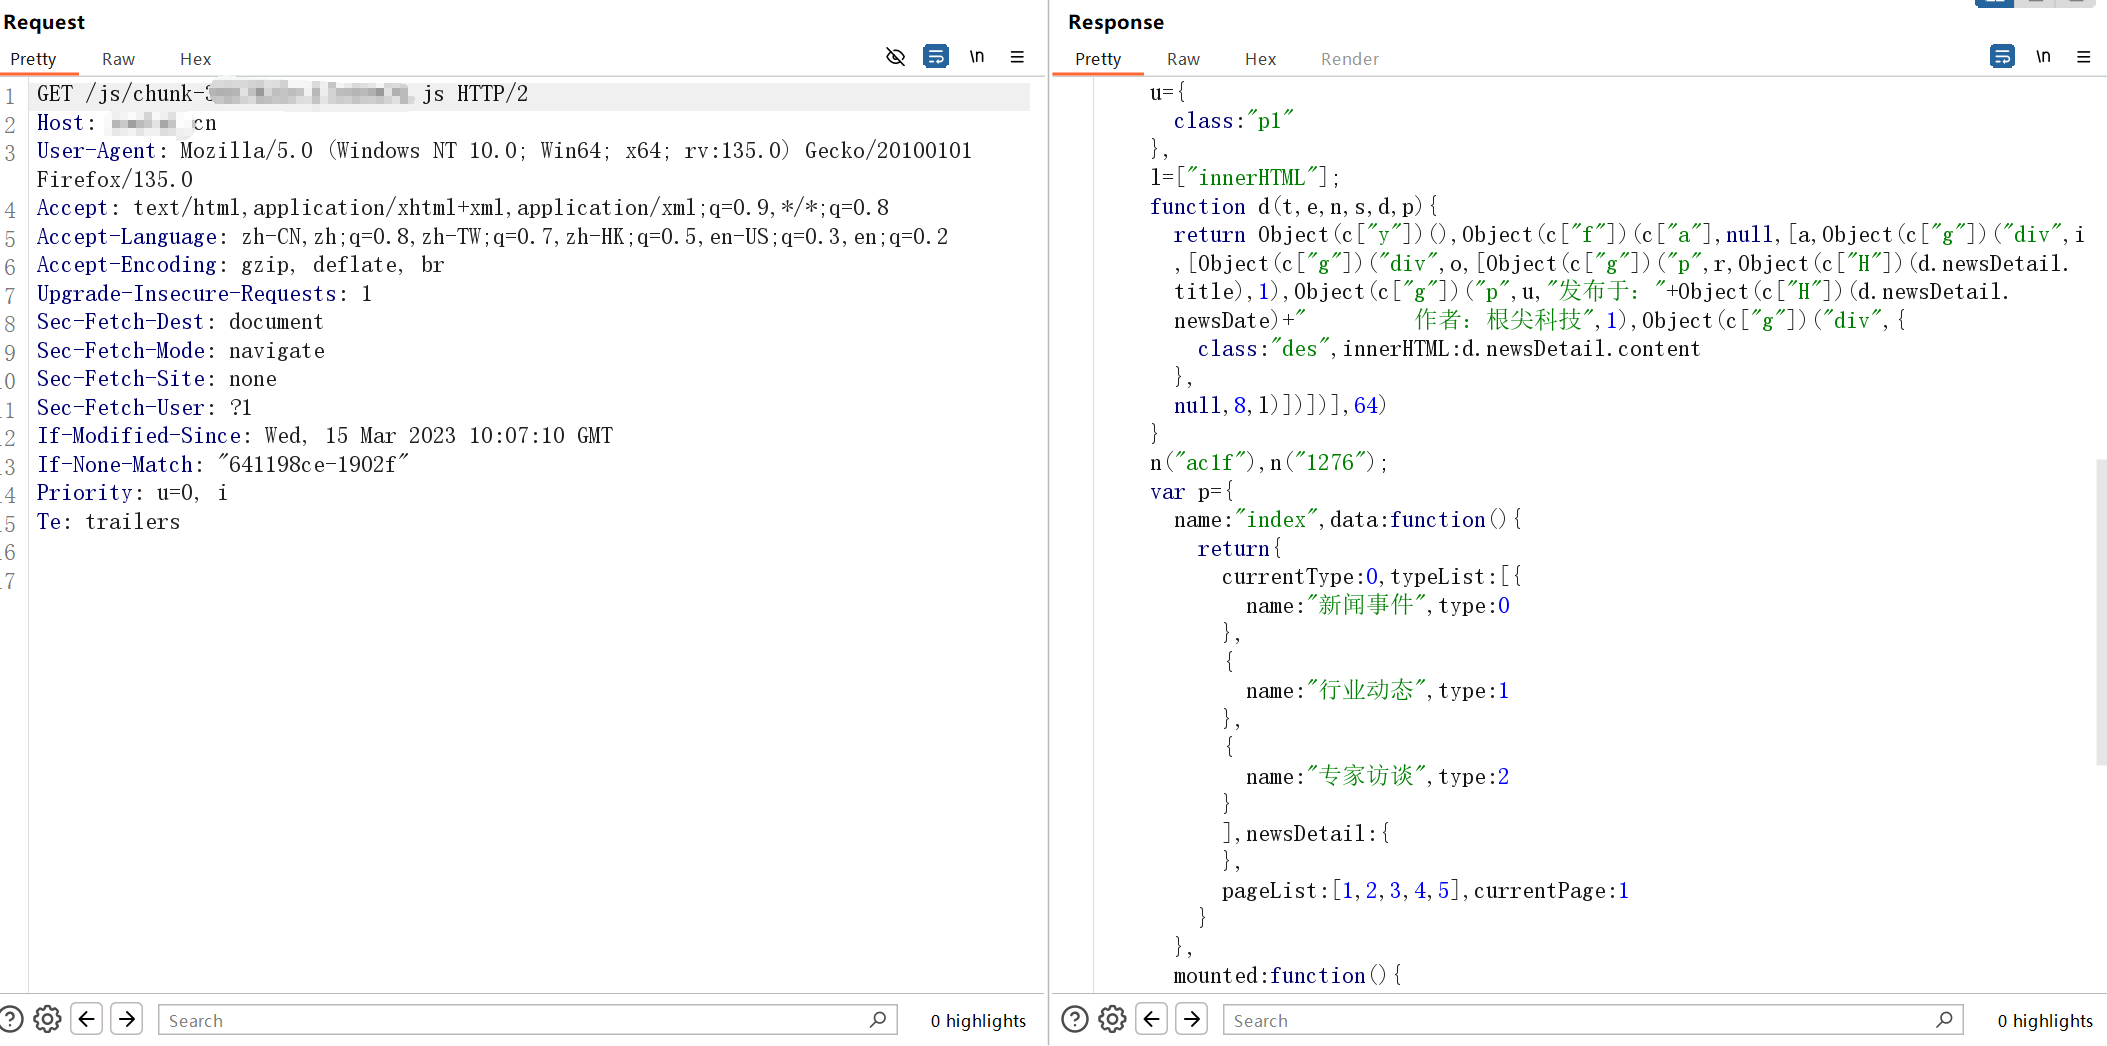2107x1046 pixels.
Task: Click Request search help question icon
Action: point(11,1019)
